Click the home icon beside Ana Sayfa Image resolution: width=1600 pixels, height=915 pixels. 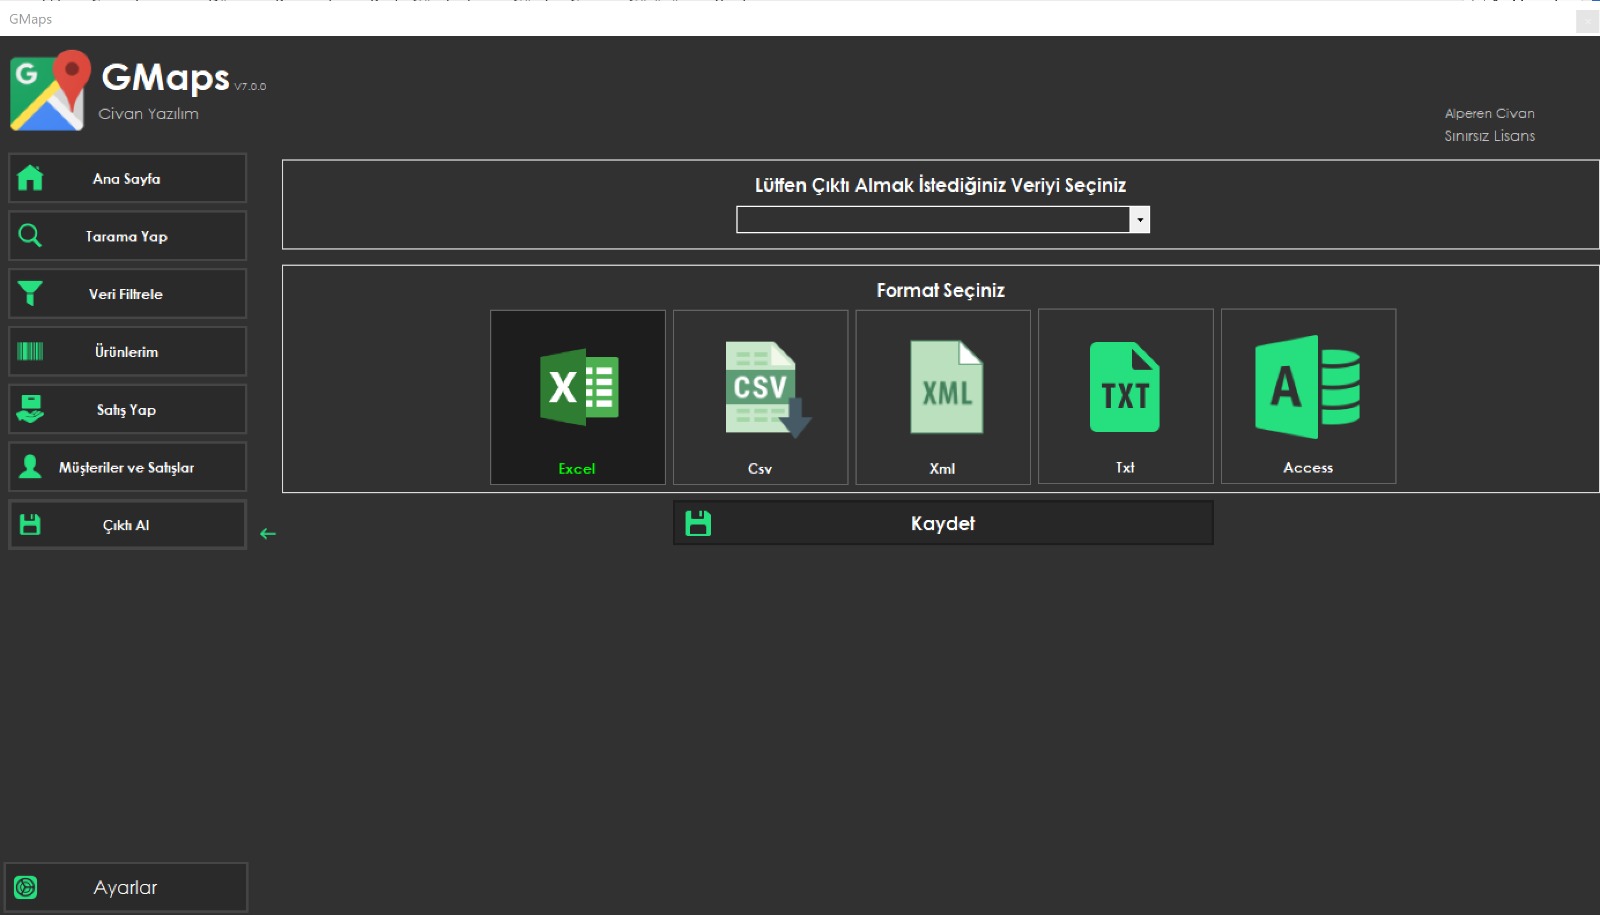click(30, 178)
